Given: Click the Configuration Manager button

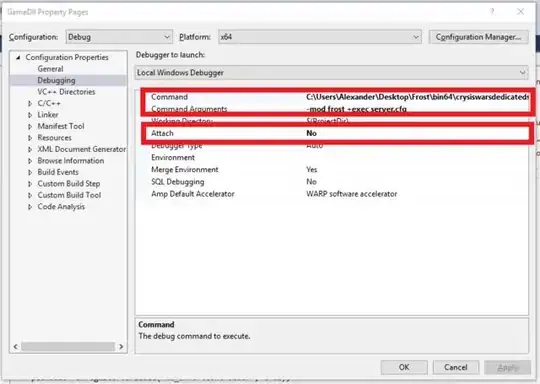Looking at the screenshot, I should coord(478,37).
